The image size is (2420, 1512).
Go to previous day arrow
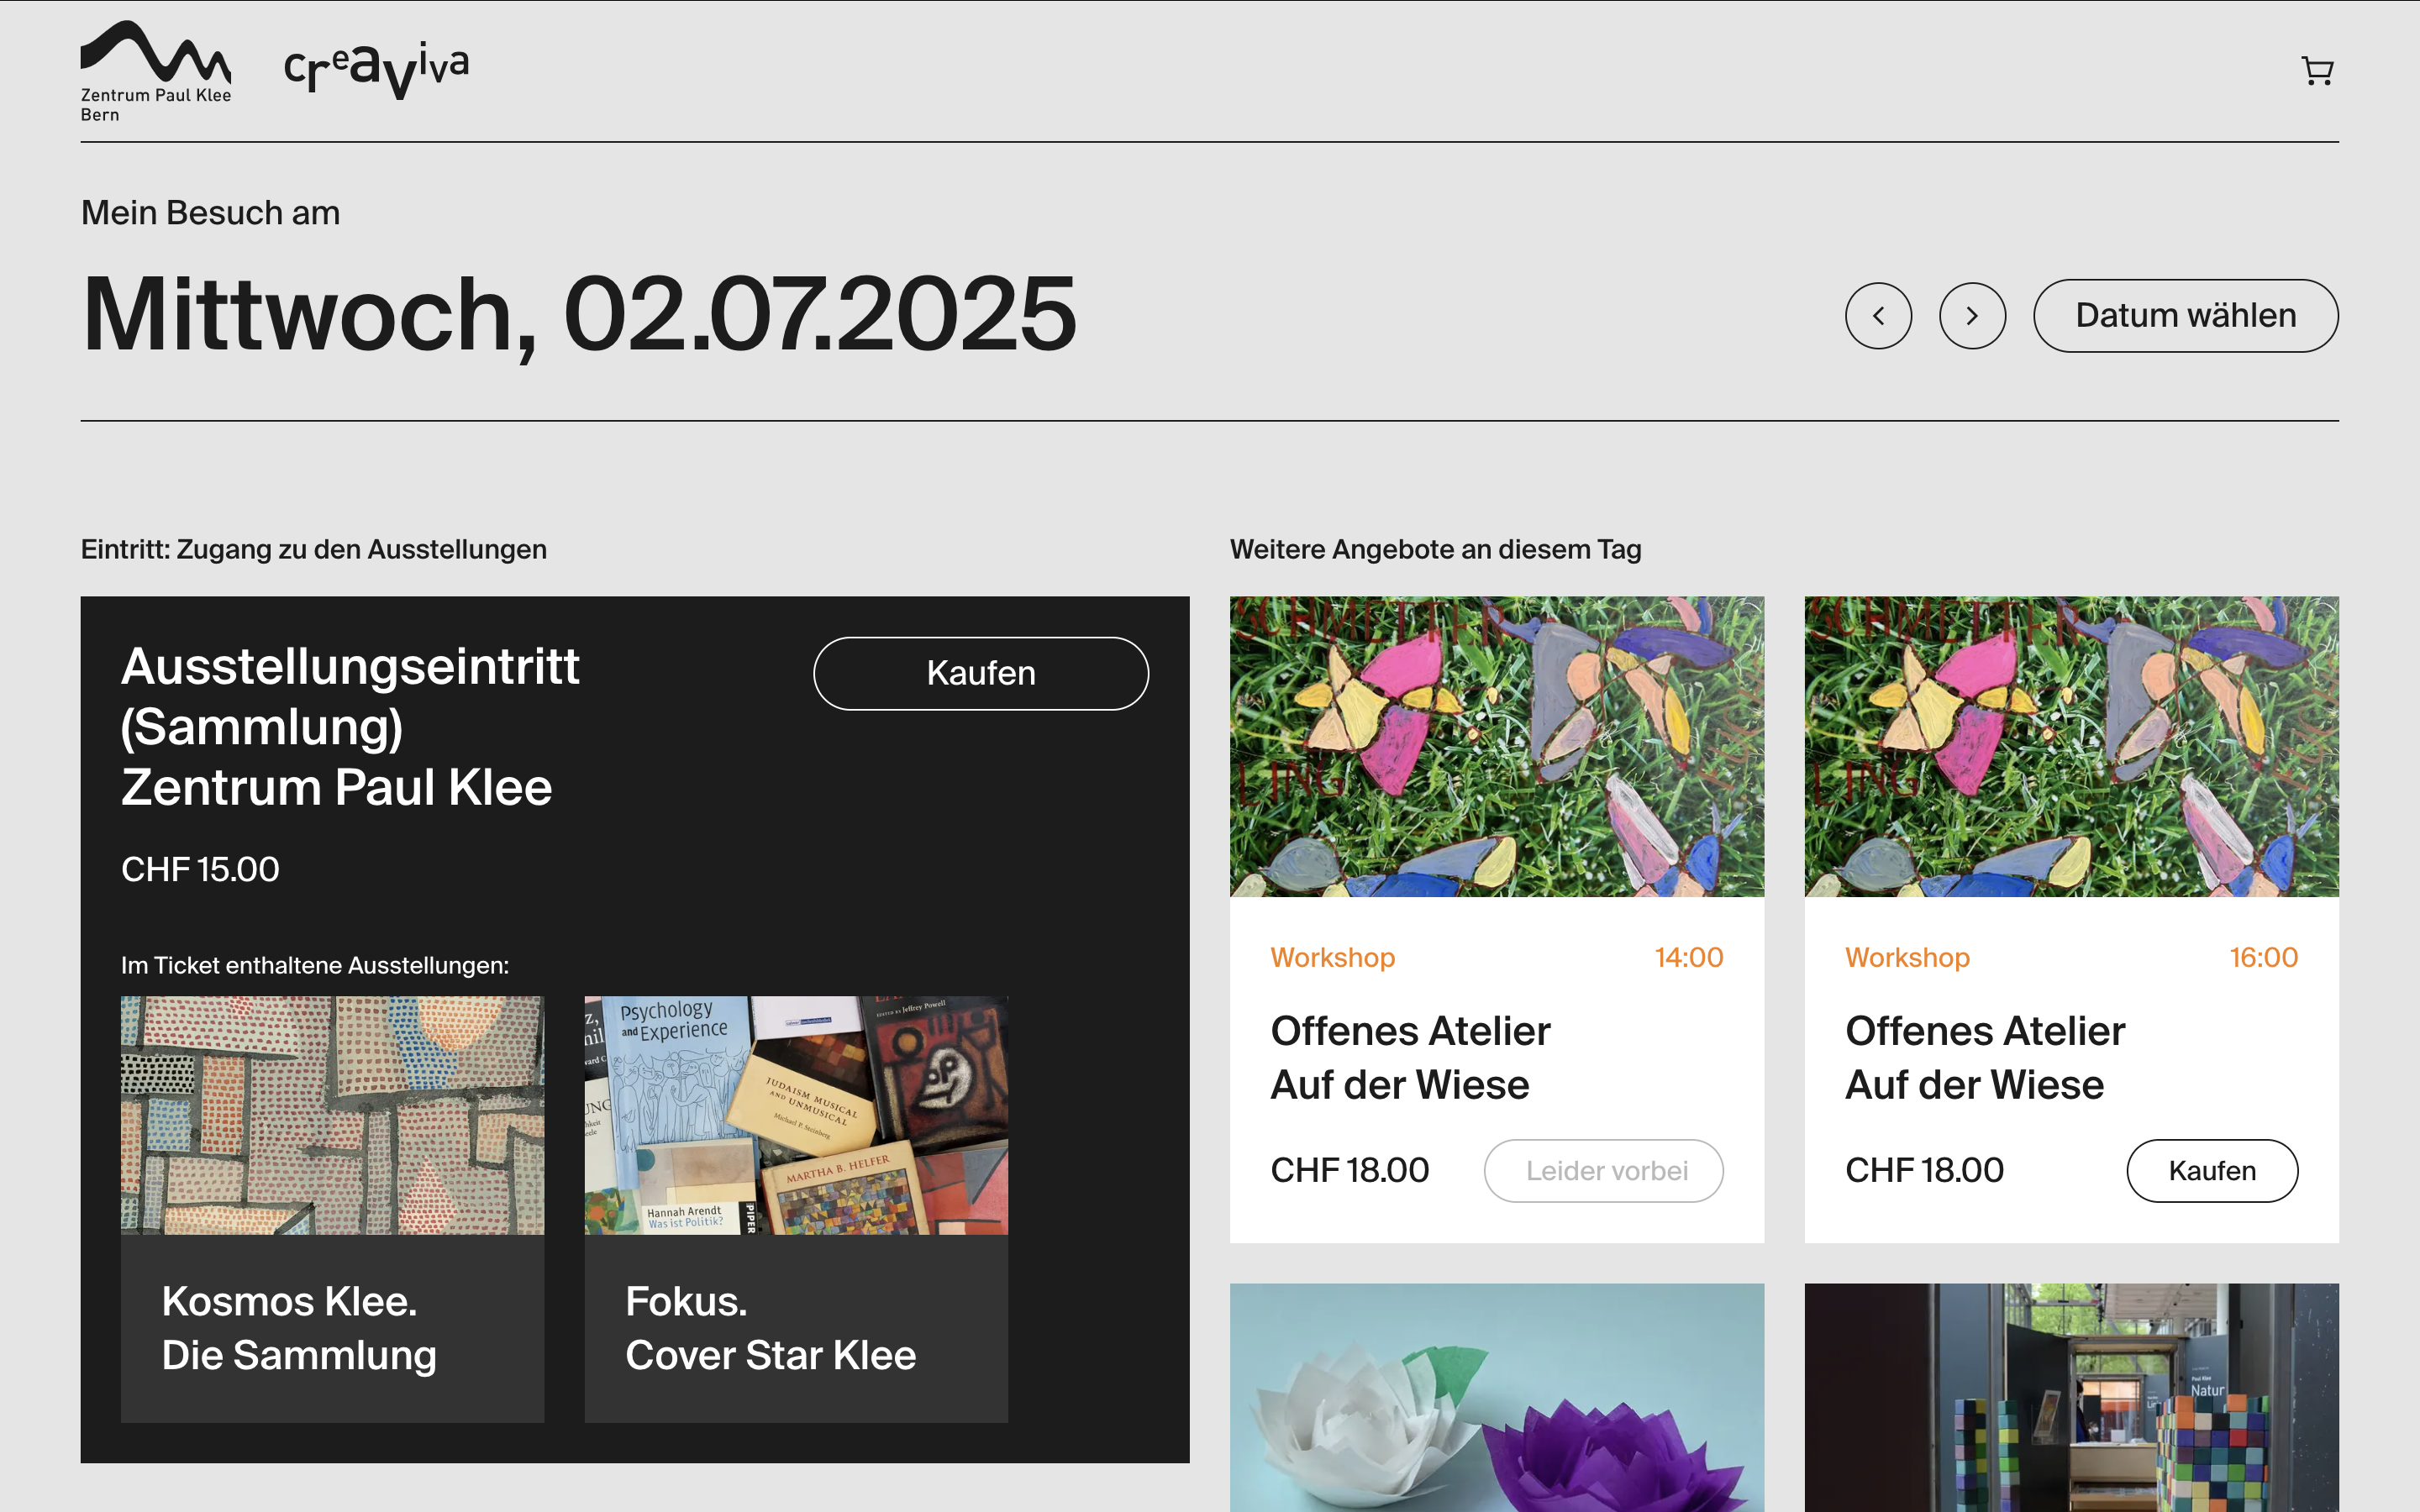coord(1878,316)
